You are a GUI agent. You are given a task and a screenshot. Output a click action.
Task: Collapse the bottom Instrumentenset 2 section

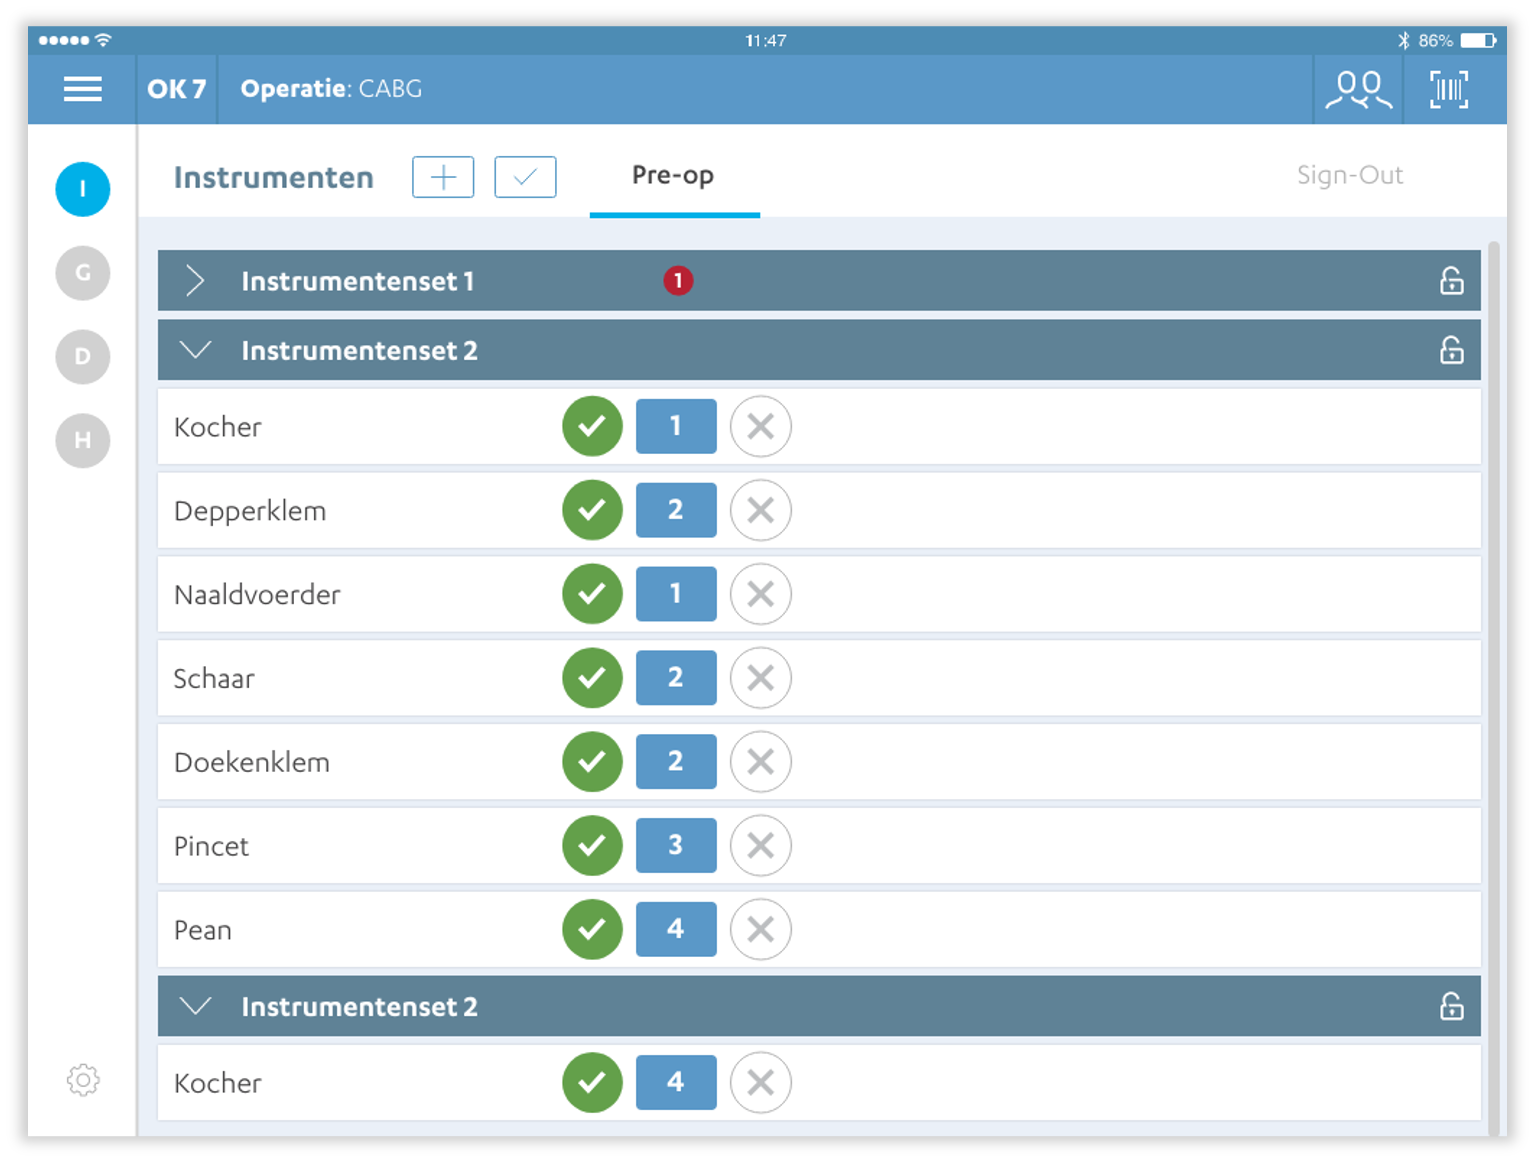coord(196,1006)
